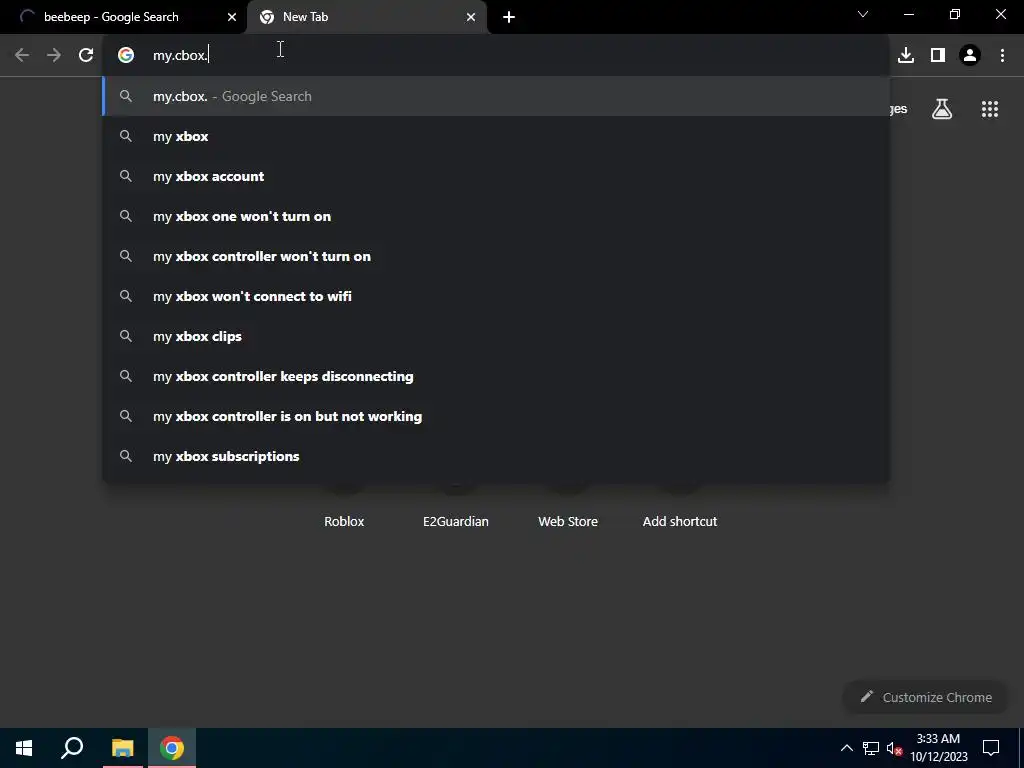This screenshot has height=768, width=1024.
Task: Select 'my xbox controller is on but not working'
Action: pyautogui.click(x=496, y=416)
